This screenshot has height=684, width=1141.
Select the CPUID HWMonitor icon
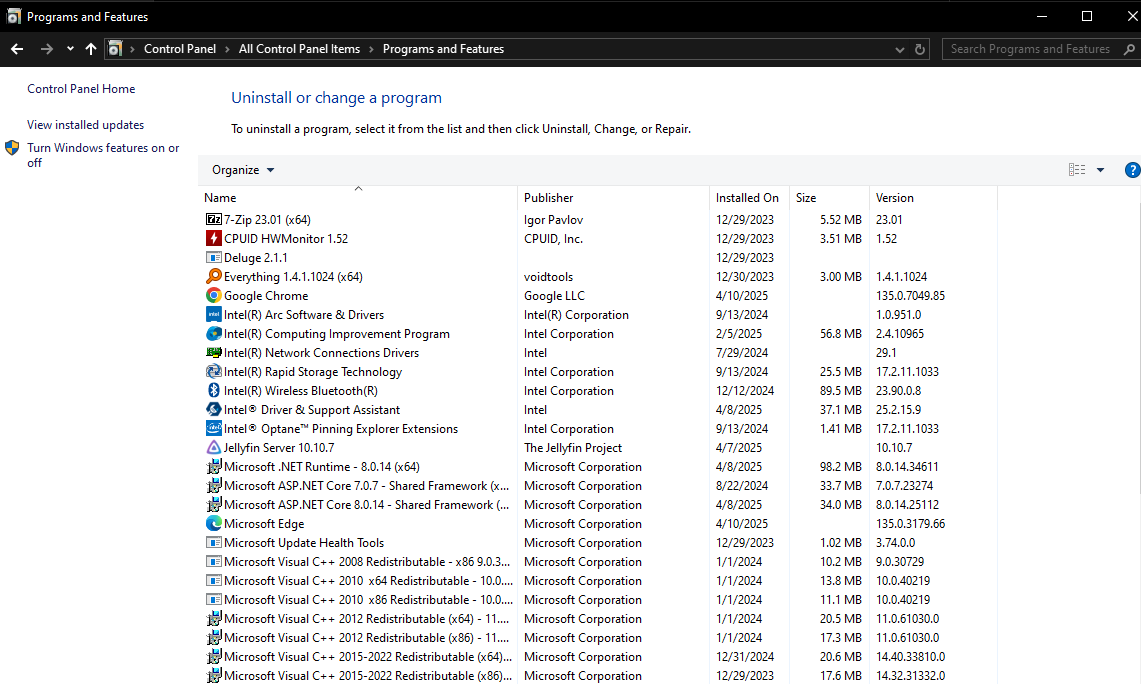tap(213, 238)
